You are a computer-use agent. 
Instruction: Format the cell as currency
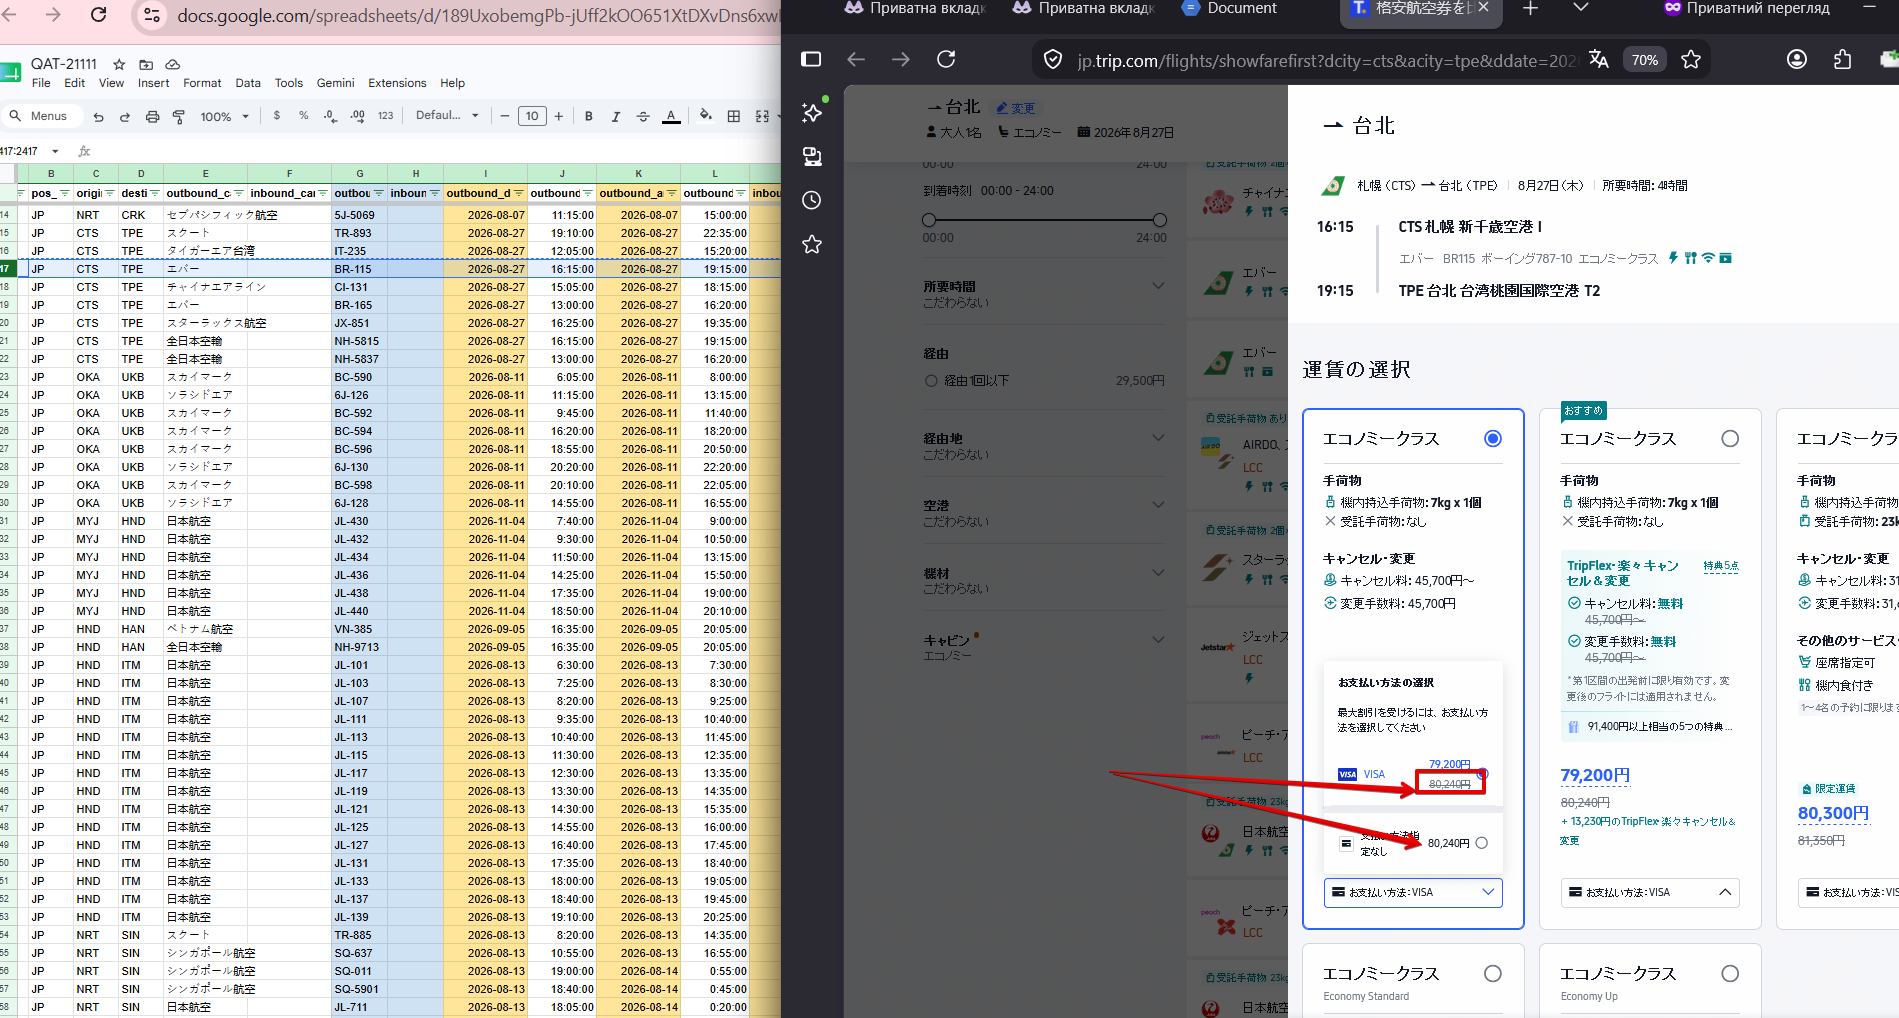(x=277, y=116)
